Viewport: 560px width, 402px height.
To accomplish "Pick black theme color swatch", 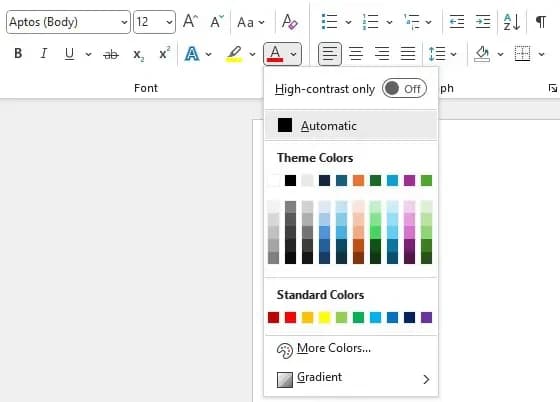I will point(290,180).
